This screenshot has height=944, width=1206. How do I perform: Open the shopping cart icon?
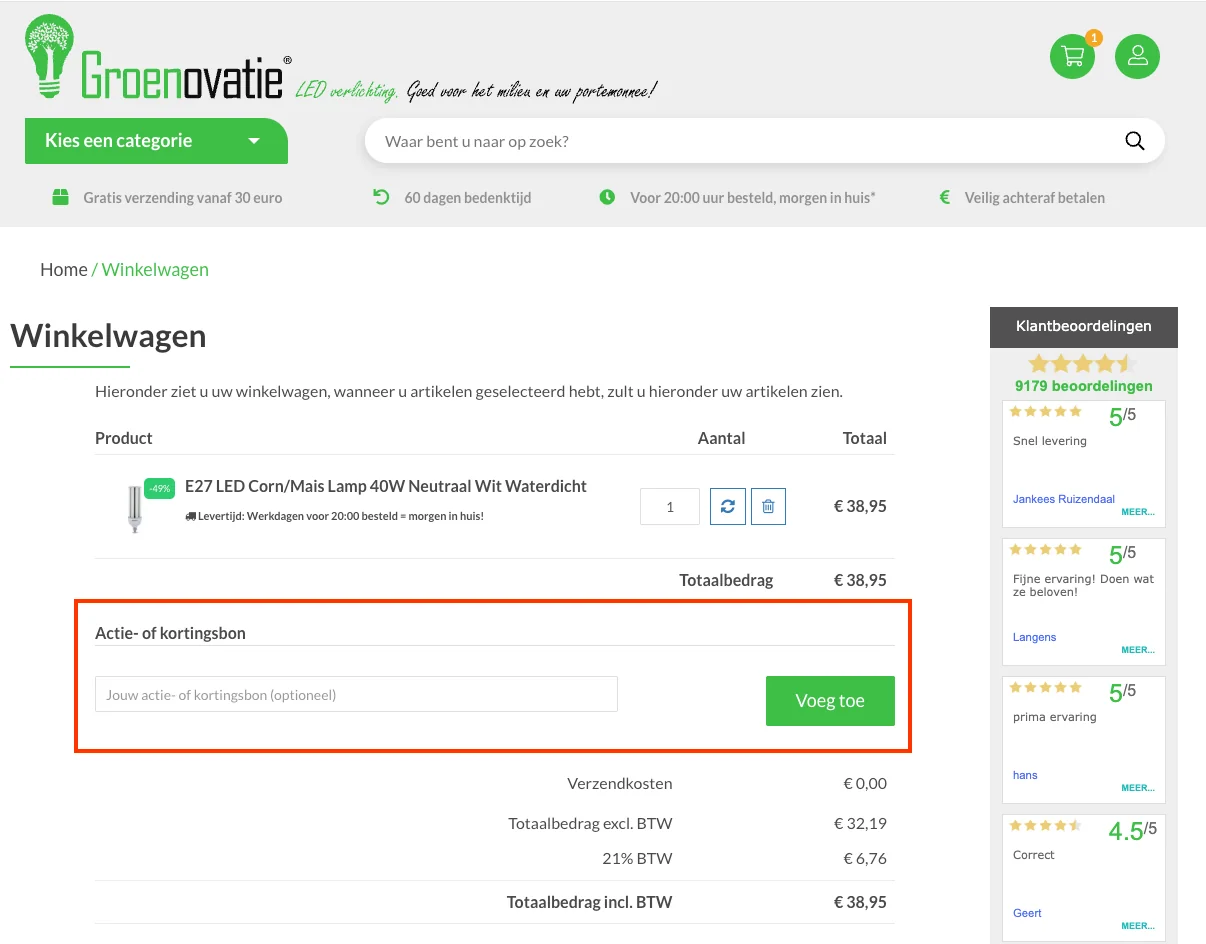(x=1072, y=56)
